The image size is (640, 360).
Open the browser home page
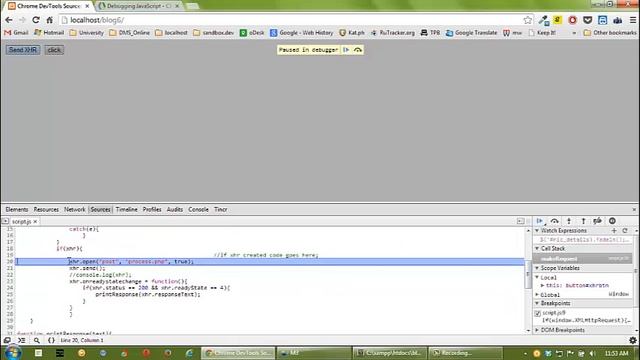[x=49, y=20]
